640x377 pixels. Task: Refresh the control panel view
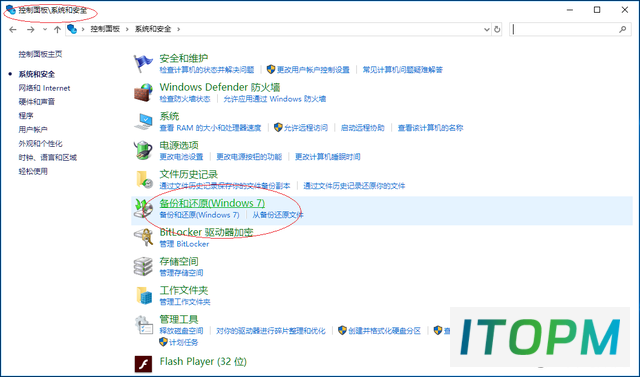click(497, 29)
